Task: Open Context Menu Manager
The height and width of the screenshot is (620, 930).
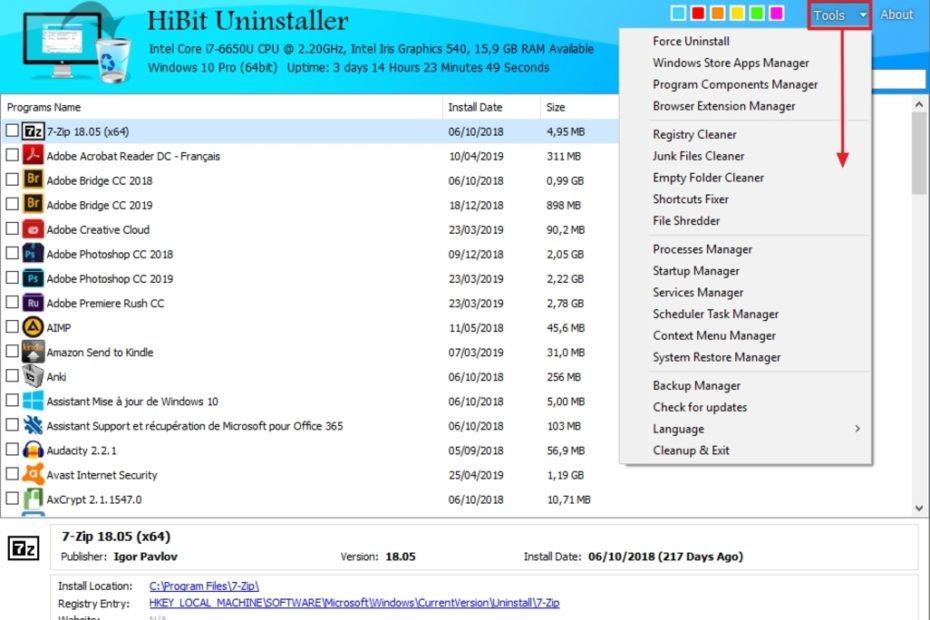Action: pos(714,336)
